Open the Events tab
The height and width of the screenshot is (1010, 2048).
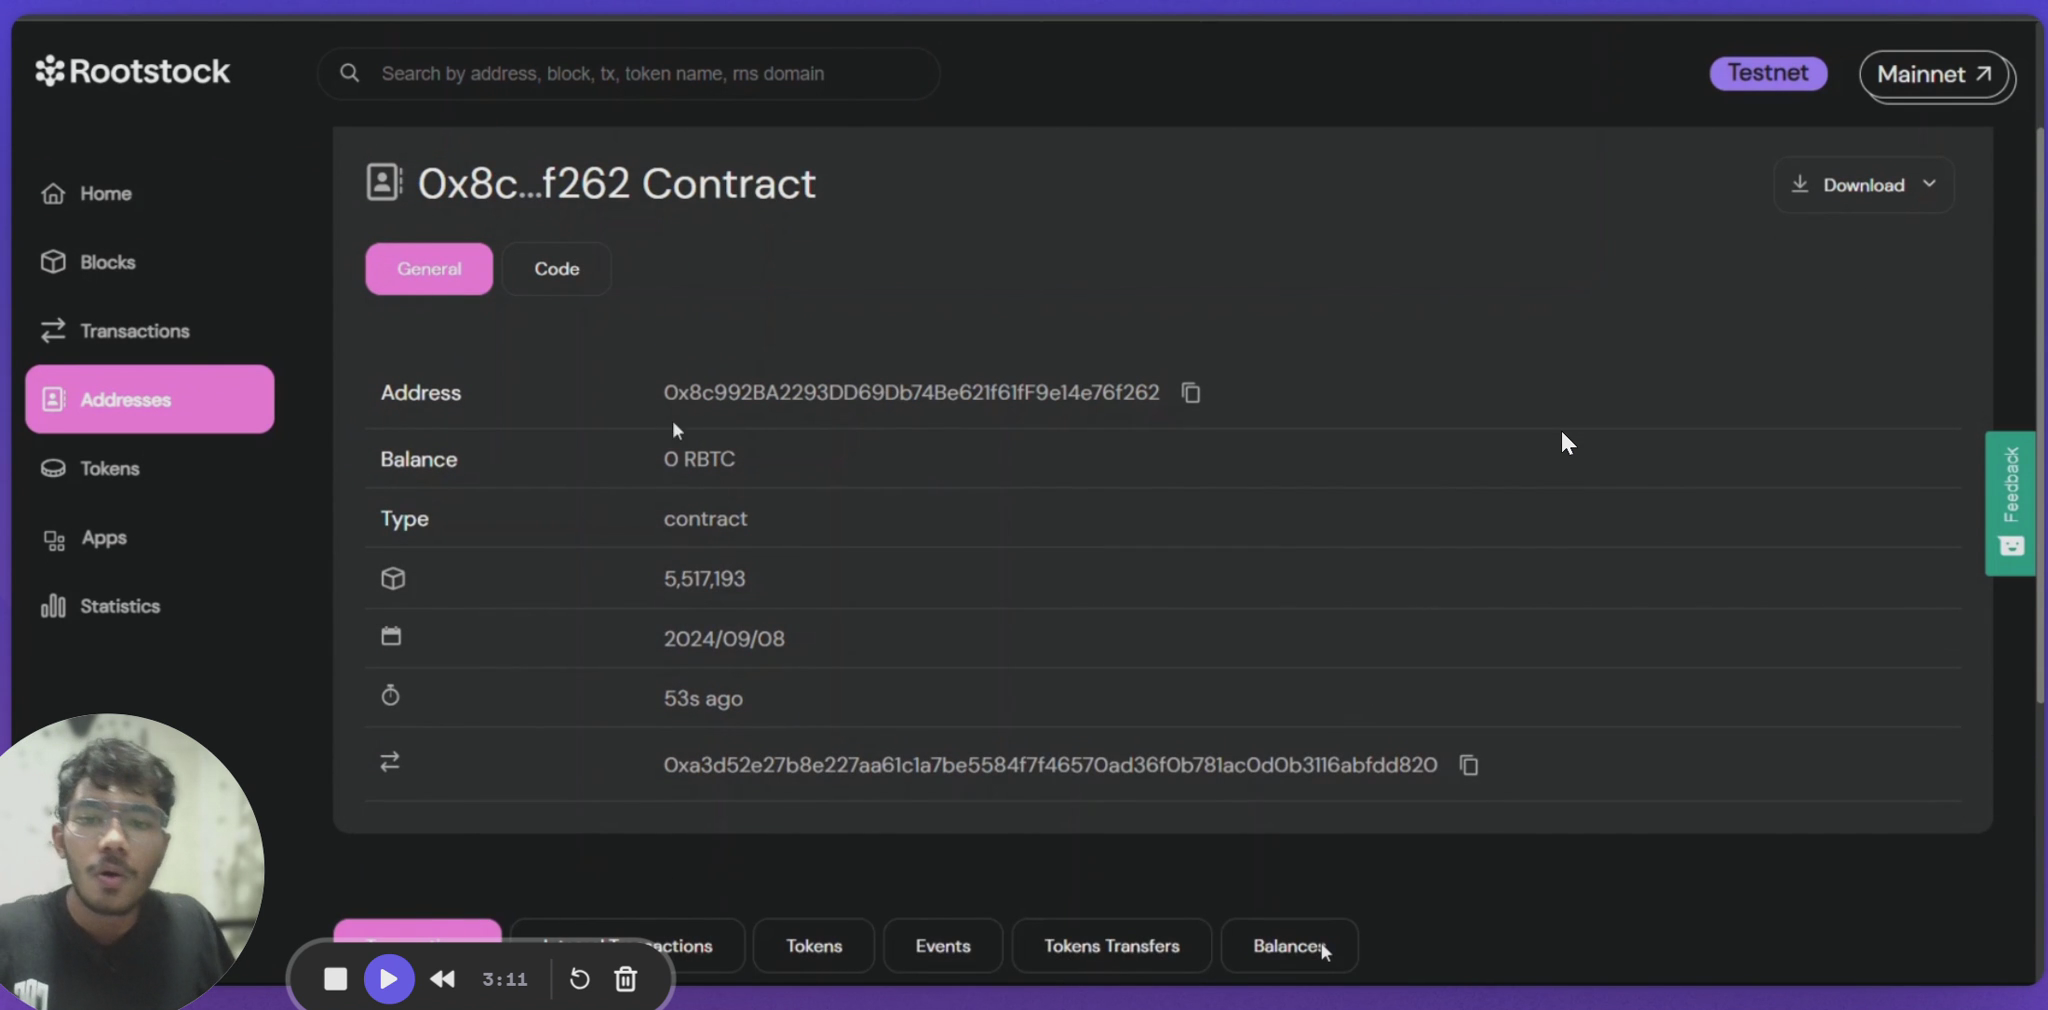click(943, 946)
